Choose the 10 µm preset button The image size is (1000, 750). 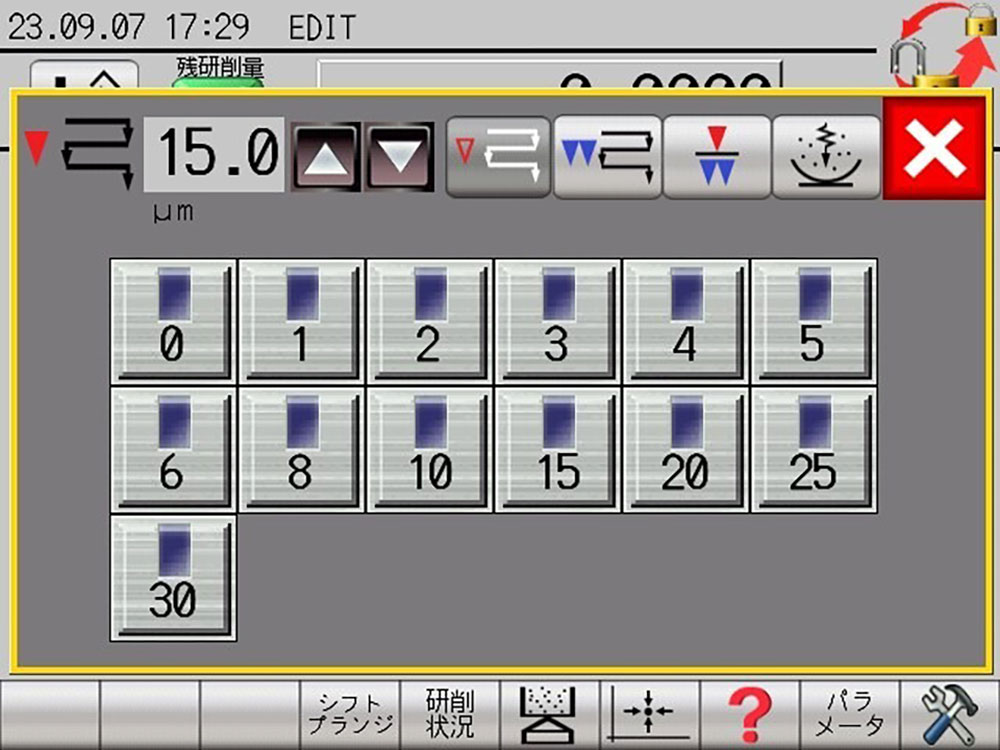coord(430,450)
